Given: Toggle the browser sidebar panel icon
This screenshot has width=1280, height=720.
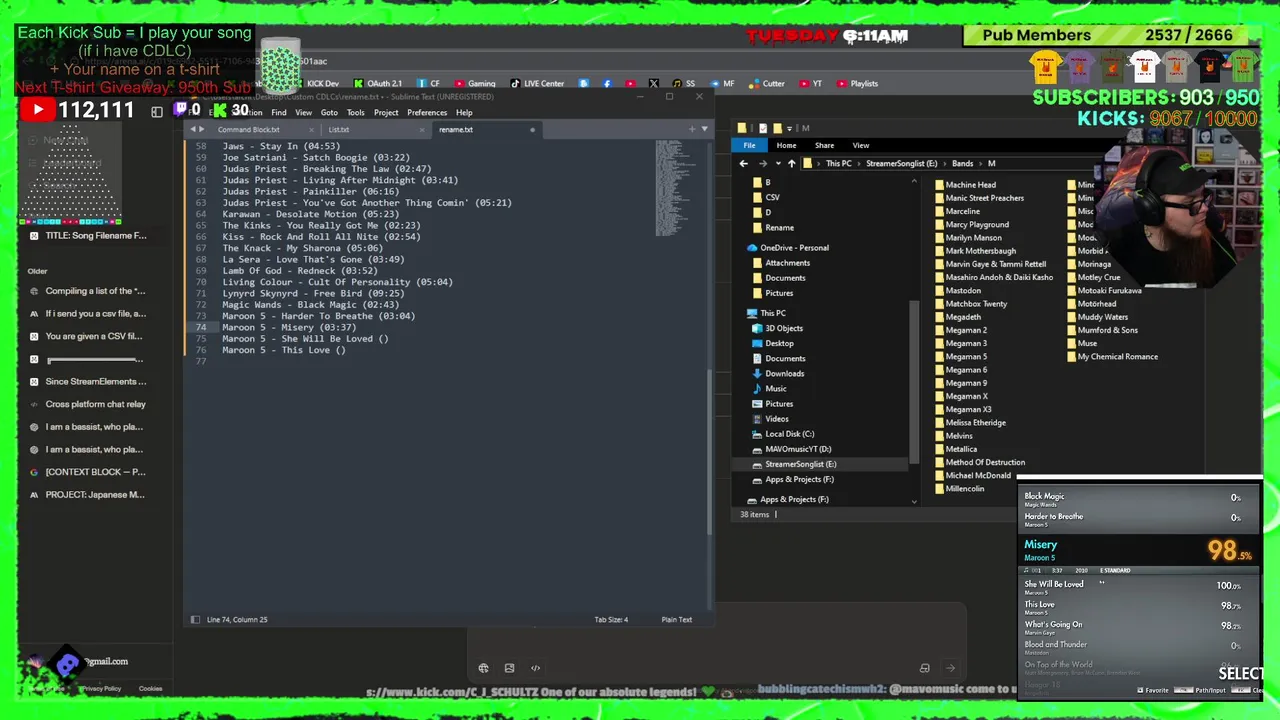Looking at the screenshot, I should 156,112.
